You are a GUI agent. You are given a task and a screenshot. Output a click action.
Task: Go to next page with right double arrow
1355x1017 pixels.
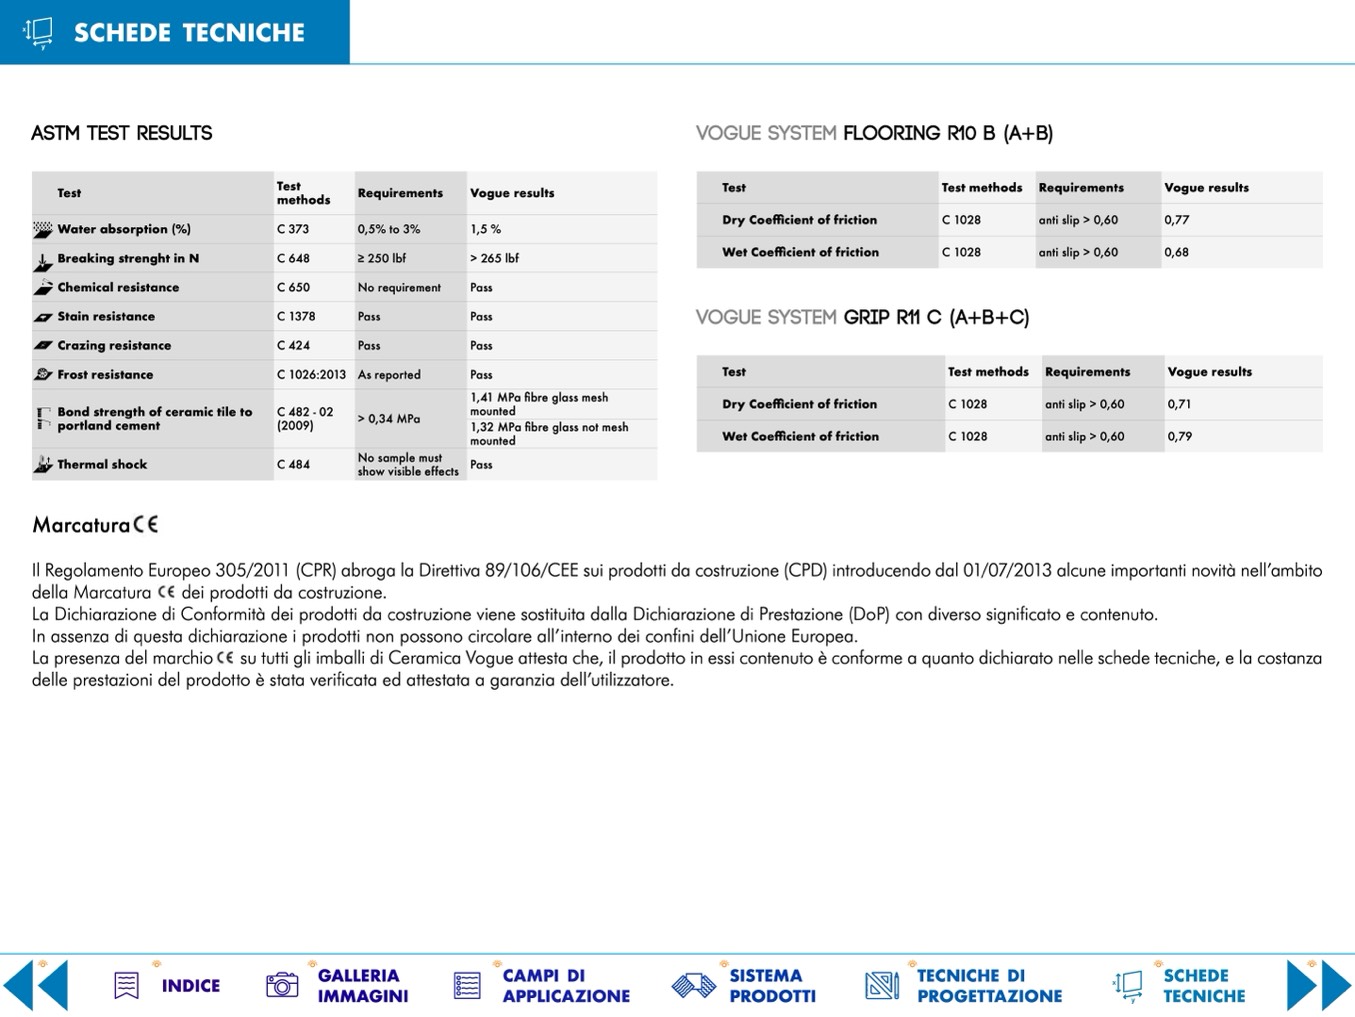tap(1318, 985)
